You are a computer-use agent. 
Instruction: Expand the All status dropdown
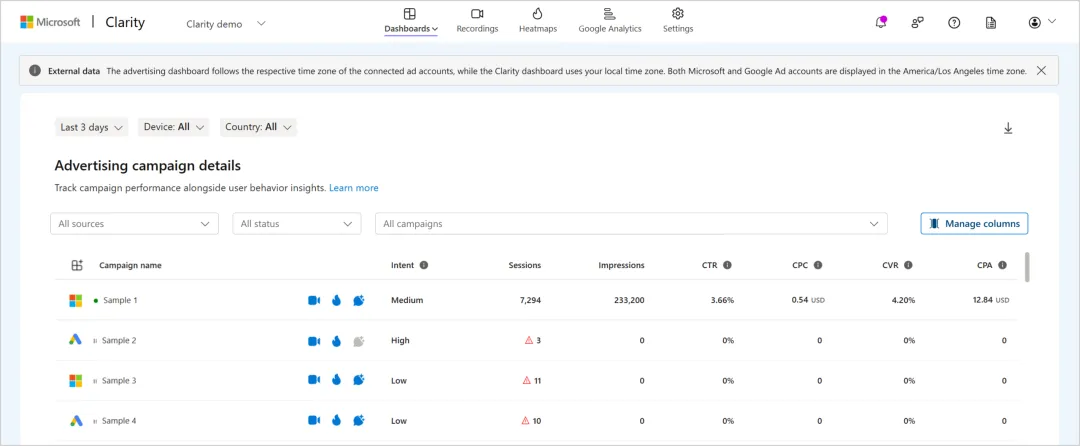(297, 224)
